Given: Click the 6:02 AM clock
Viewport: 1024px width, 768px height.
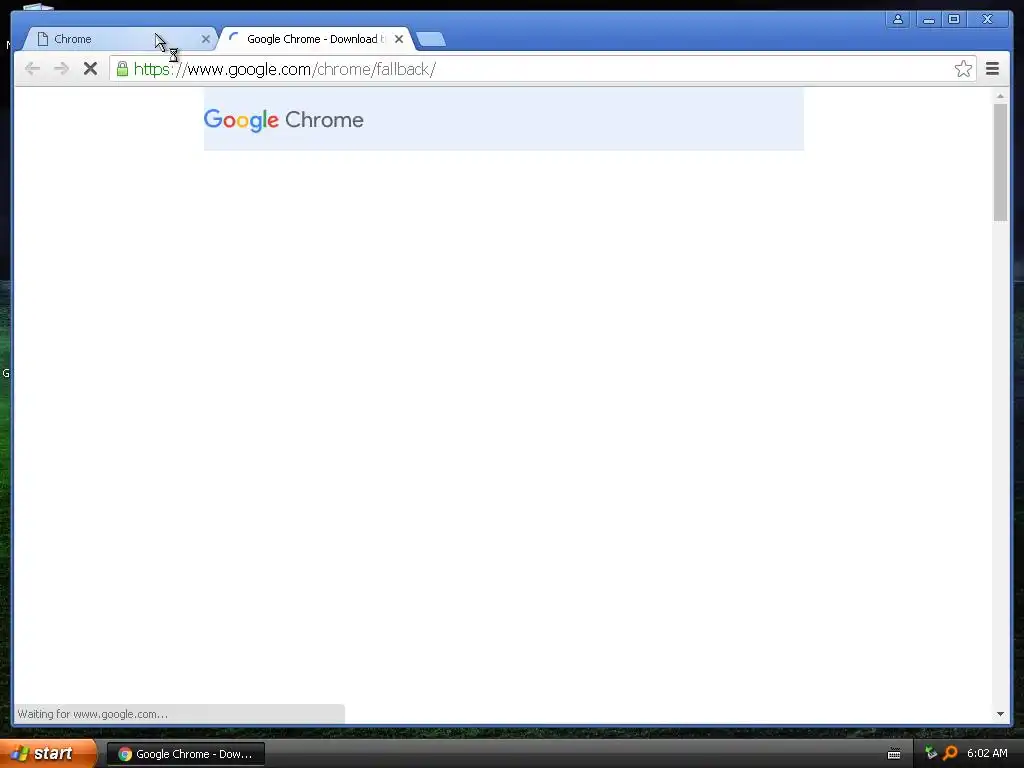Looking at the screenshot, I should 987,753.
